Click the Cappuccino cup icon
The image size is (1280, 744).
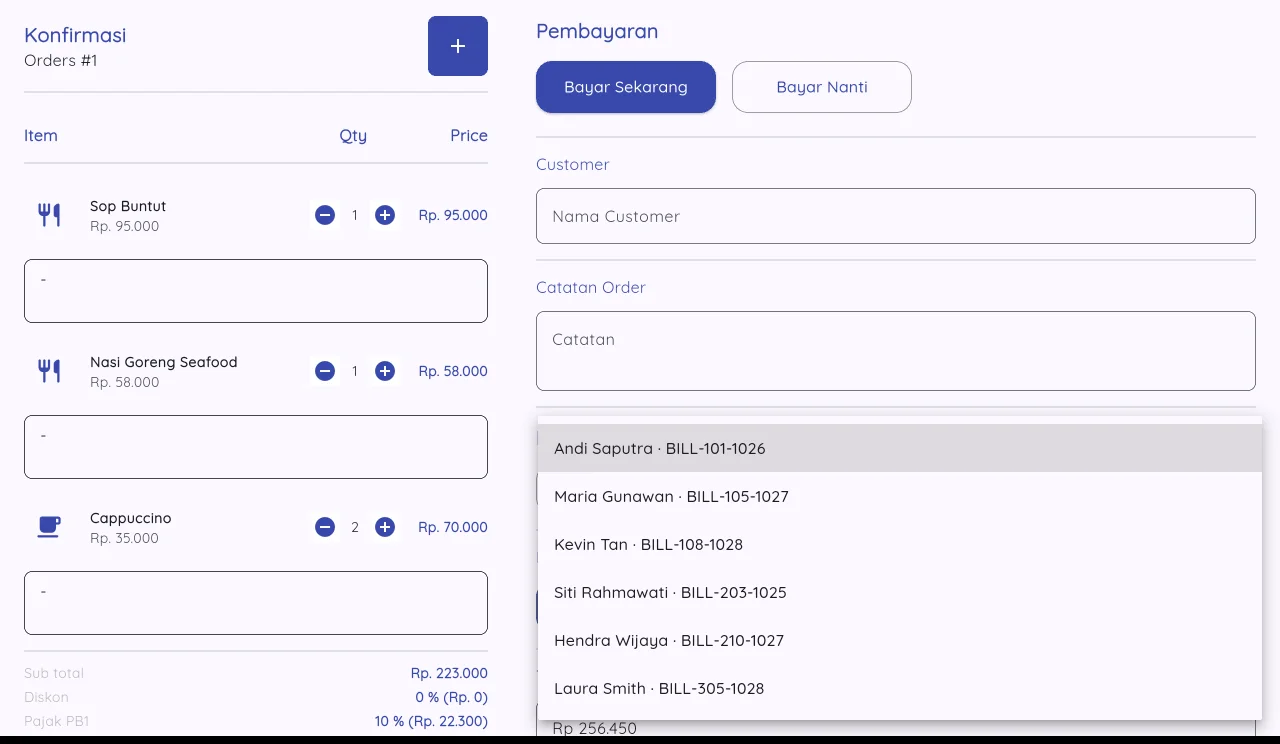point(49,527)
